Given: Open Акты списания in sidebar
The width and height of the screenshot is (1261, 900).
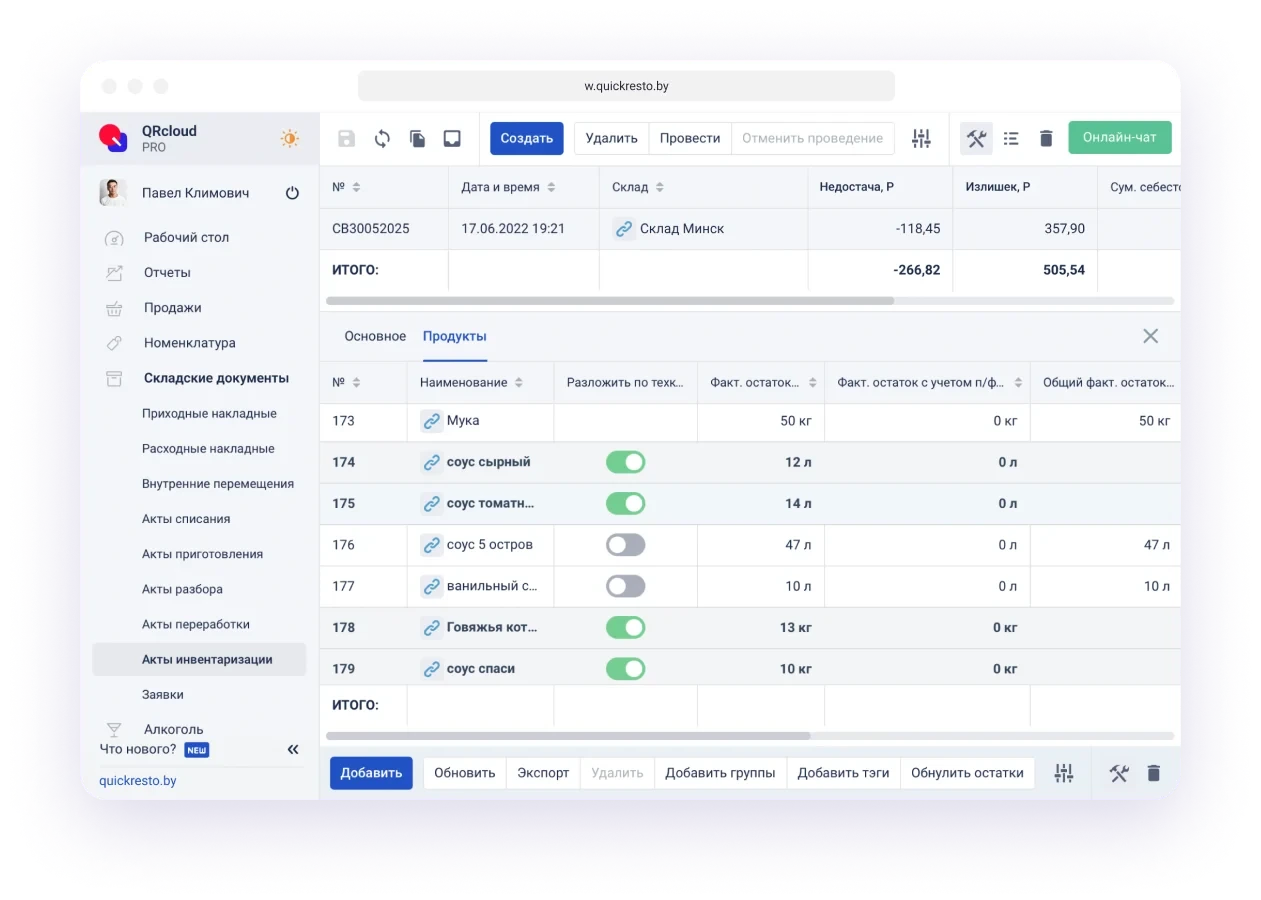Looking at the screenshot, I should [x=186, y=519].
